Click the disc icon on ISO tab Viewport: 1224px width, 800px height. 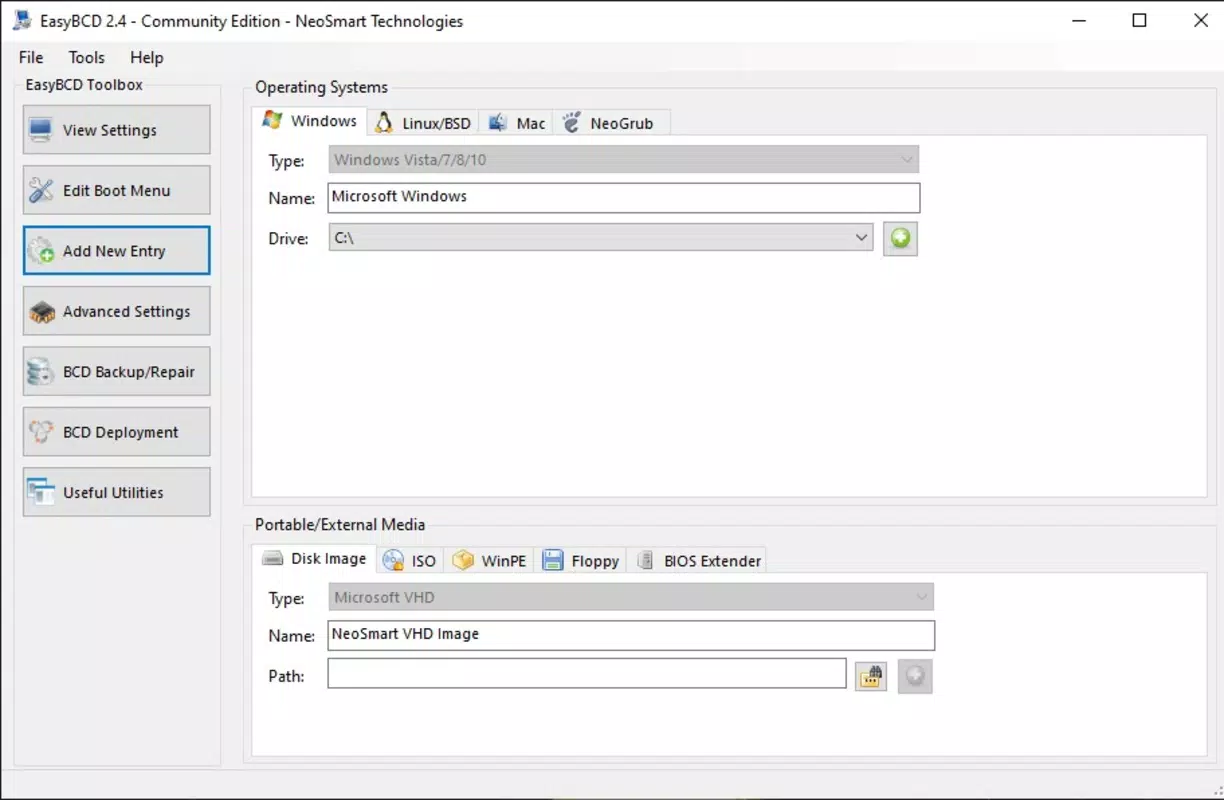pyautogui.click(x=393, y=560)
